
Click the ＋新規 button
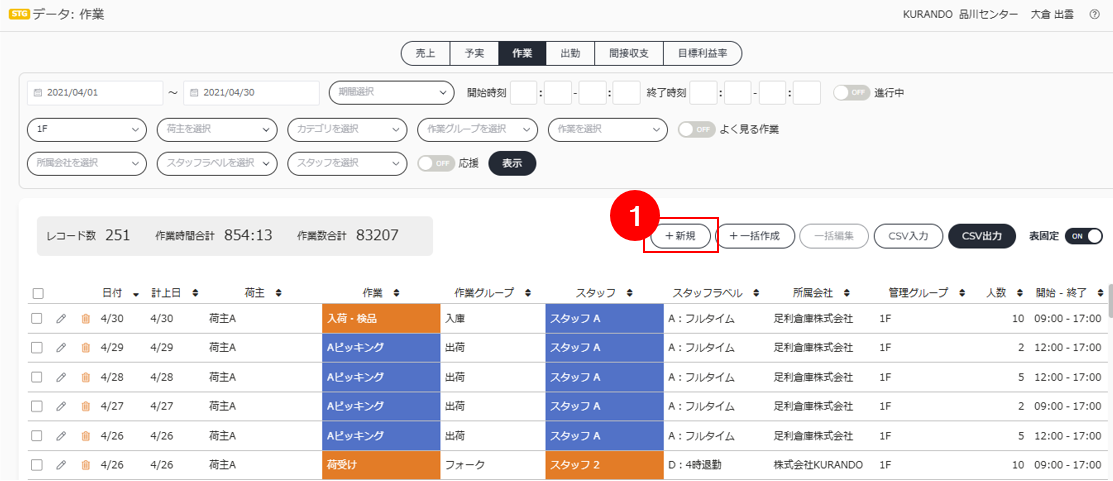680,236
